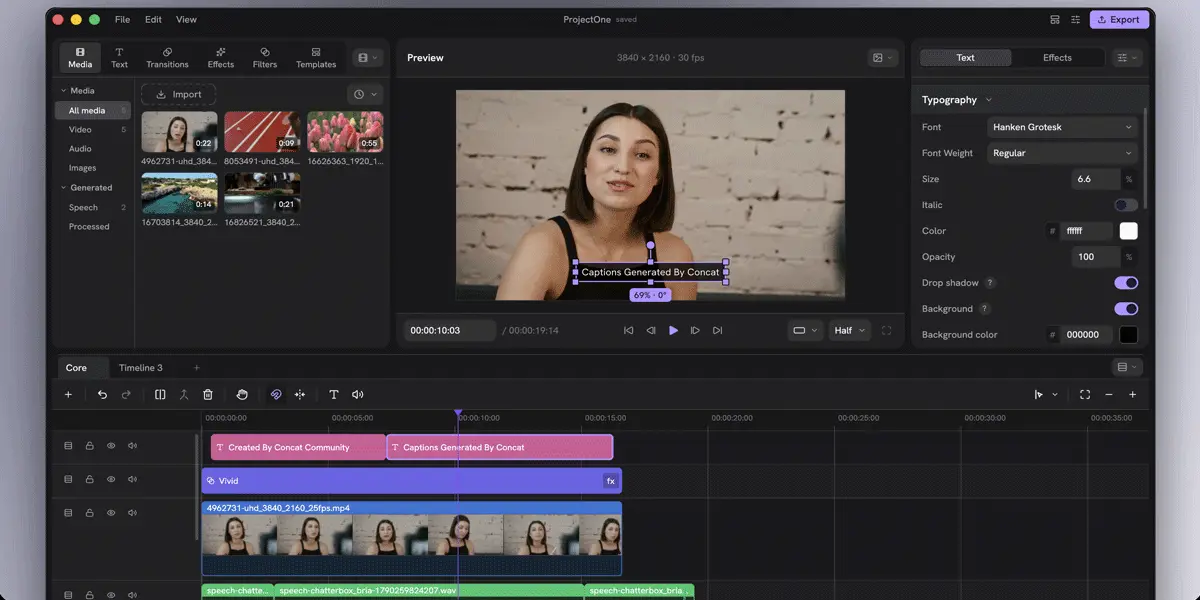Zoom in the timeline with plus icon
Image resolution: width=1200 pixels, height=600 pixels.
click(1133, 395)
